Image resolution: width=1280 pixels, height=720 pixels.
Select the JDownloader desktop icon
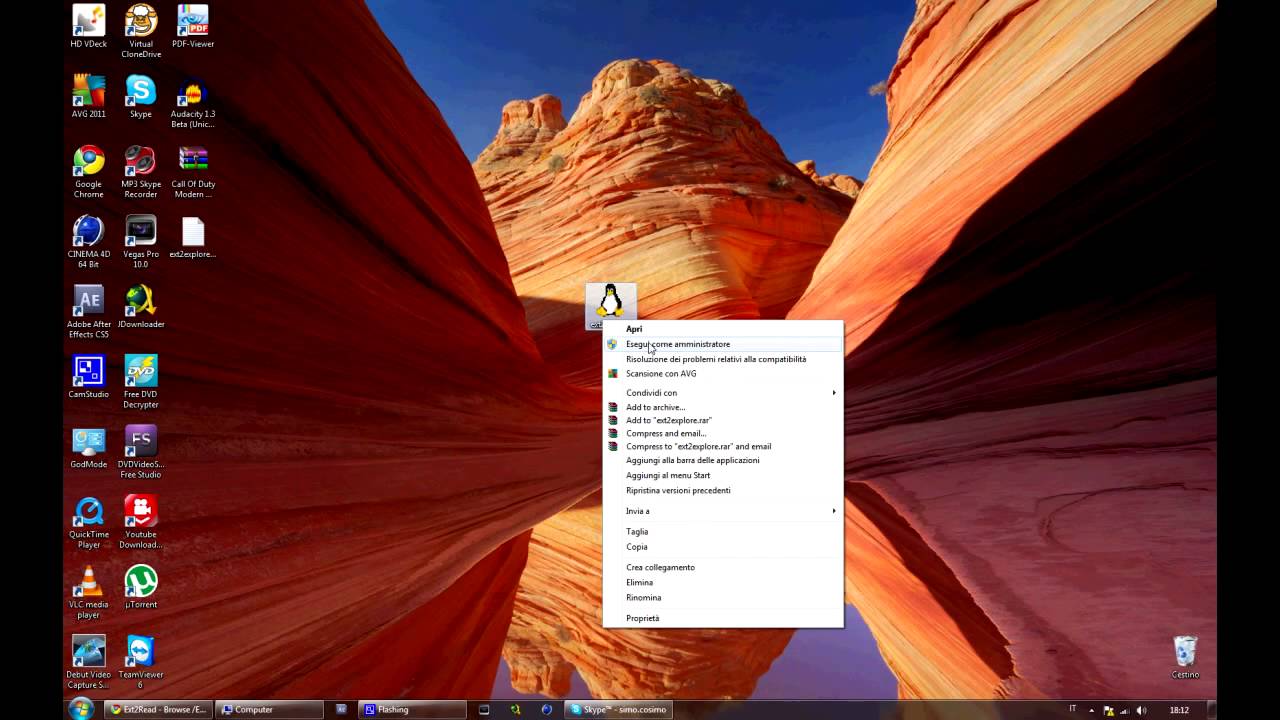click(141, 306)
